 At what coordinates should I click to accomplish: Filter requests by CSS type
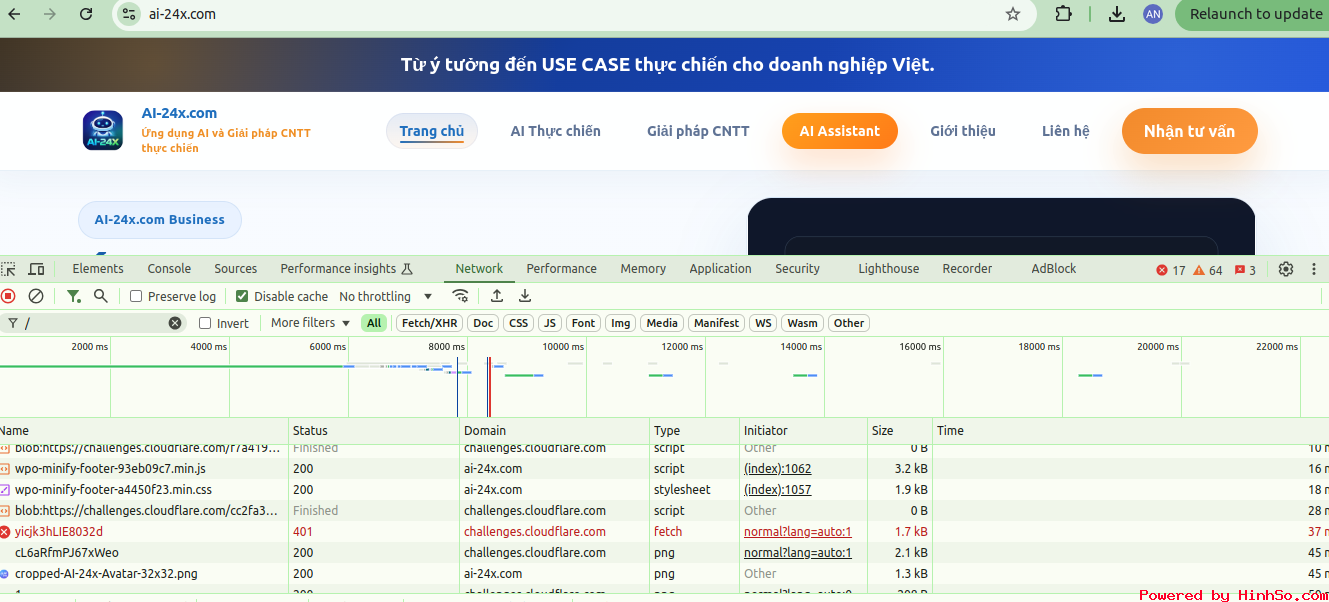click(x=518, y=323)
